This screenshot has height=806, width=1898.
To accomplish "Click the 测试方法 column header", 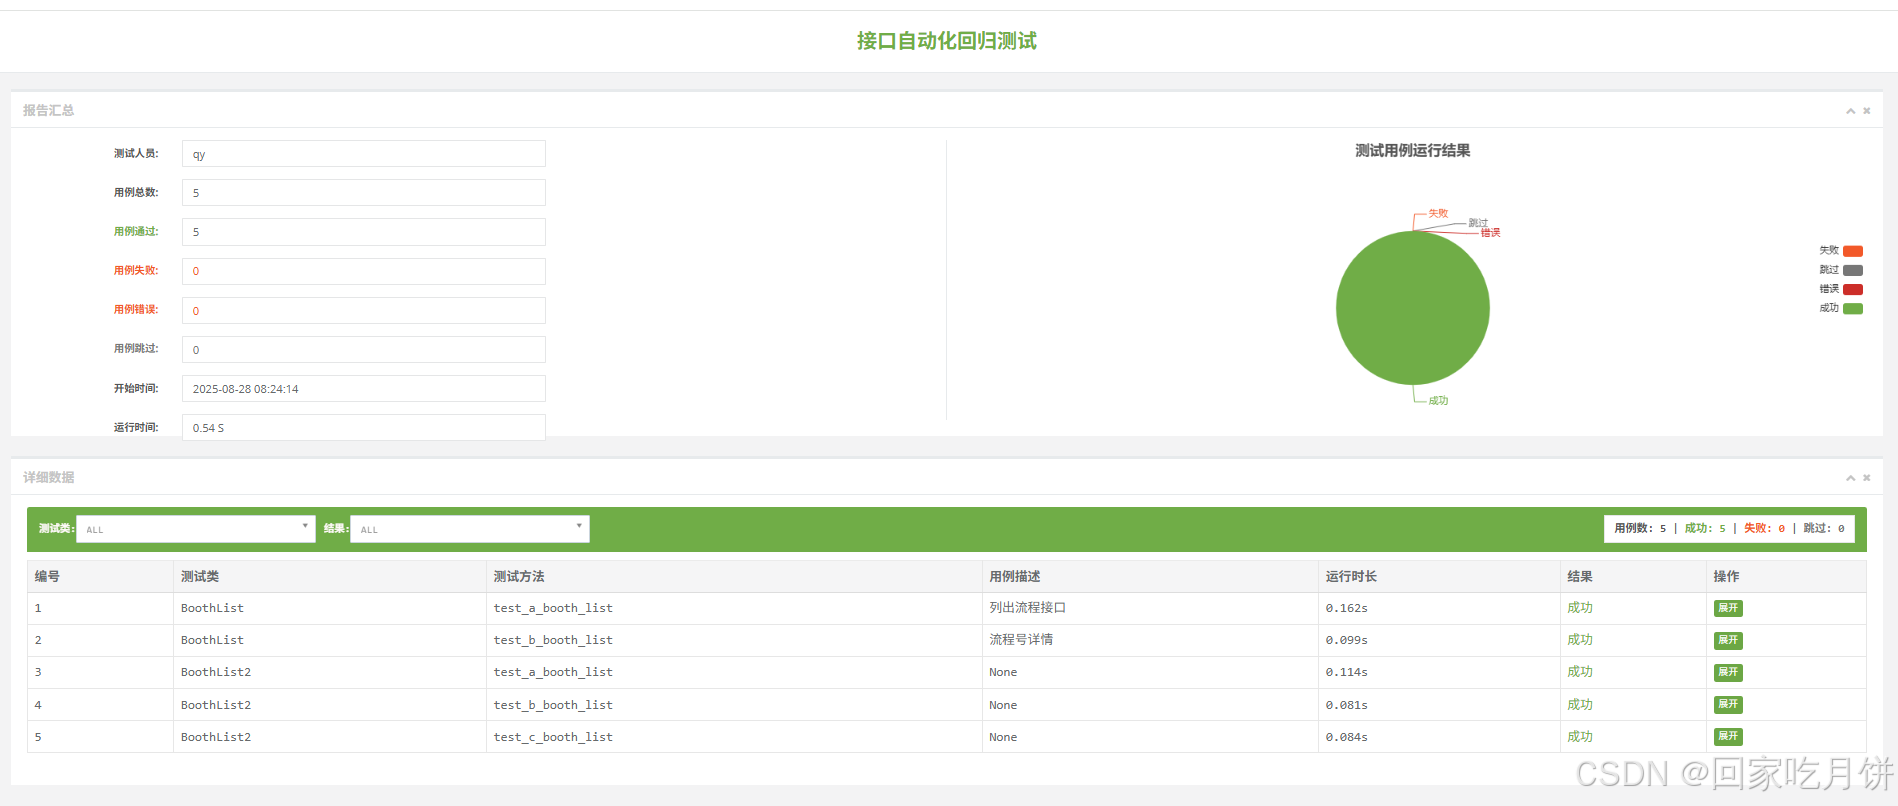I will [x=734, y=577].
